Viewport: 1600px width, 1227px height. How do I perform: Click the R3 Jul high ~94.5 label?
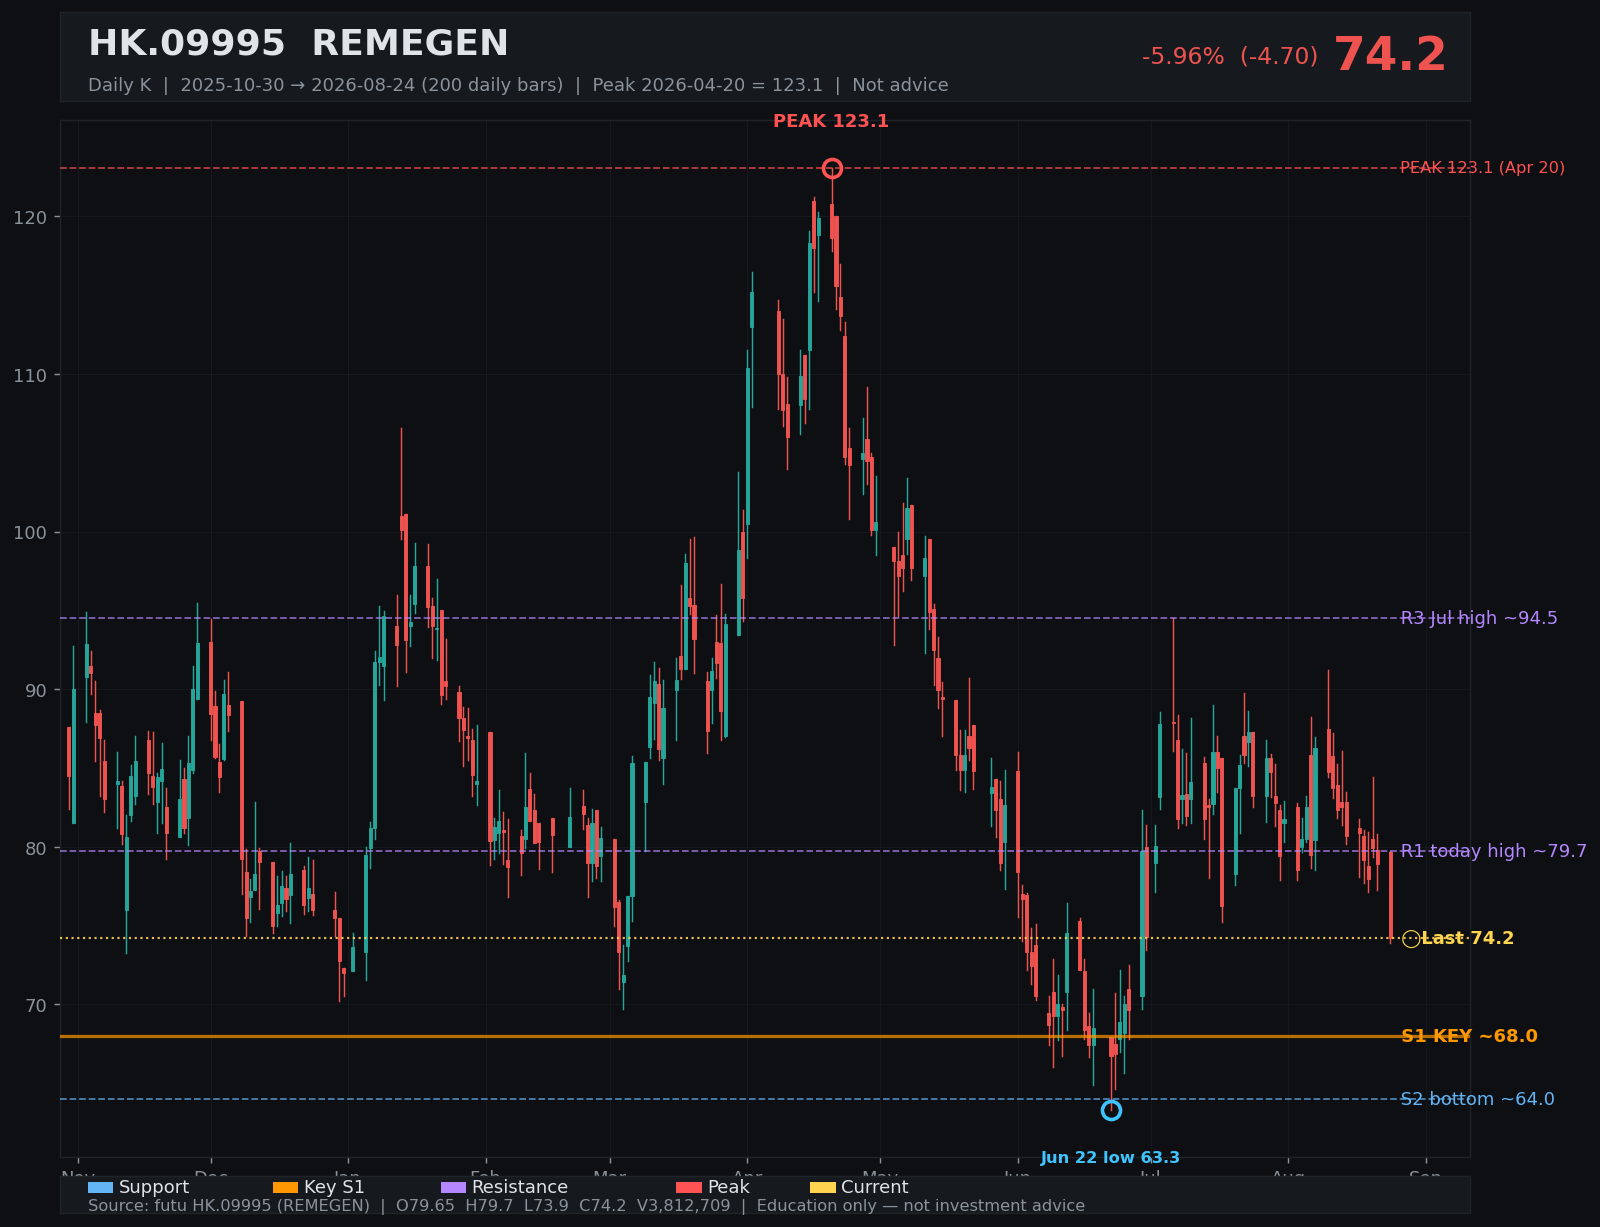tap(1479, 618)
